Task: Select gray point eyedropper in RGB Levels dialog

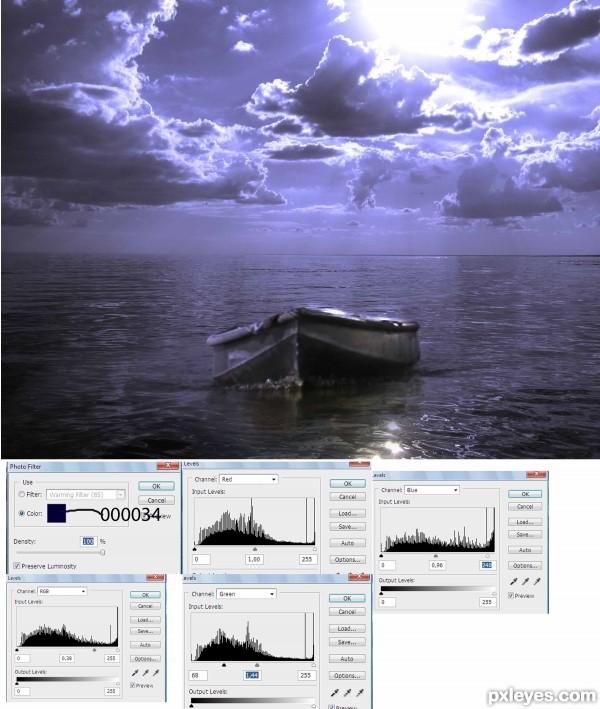Action: pos(146,673)
